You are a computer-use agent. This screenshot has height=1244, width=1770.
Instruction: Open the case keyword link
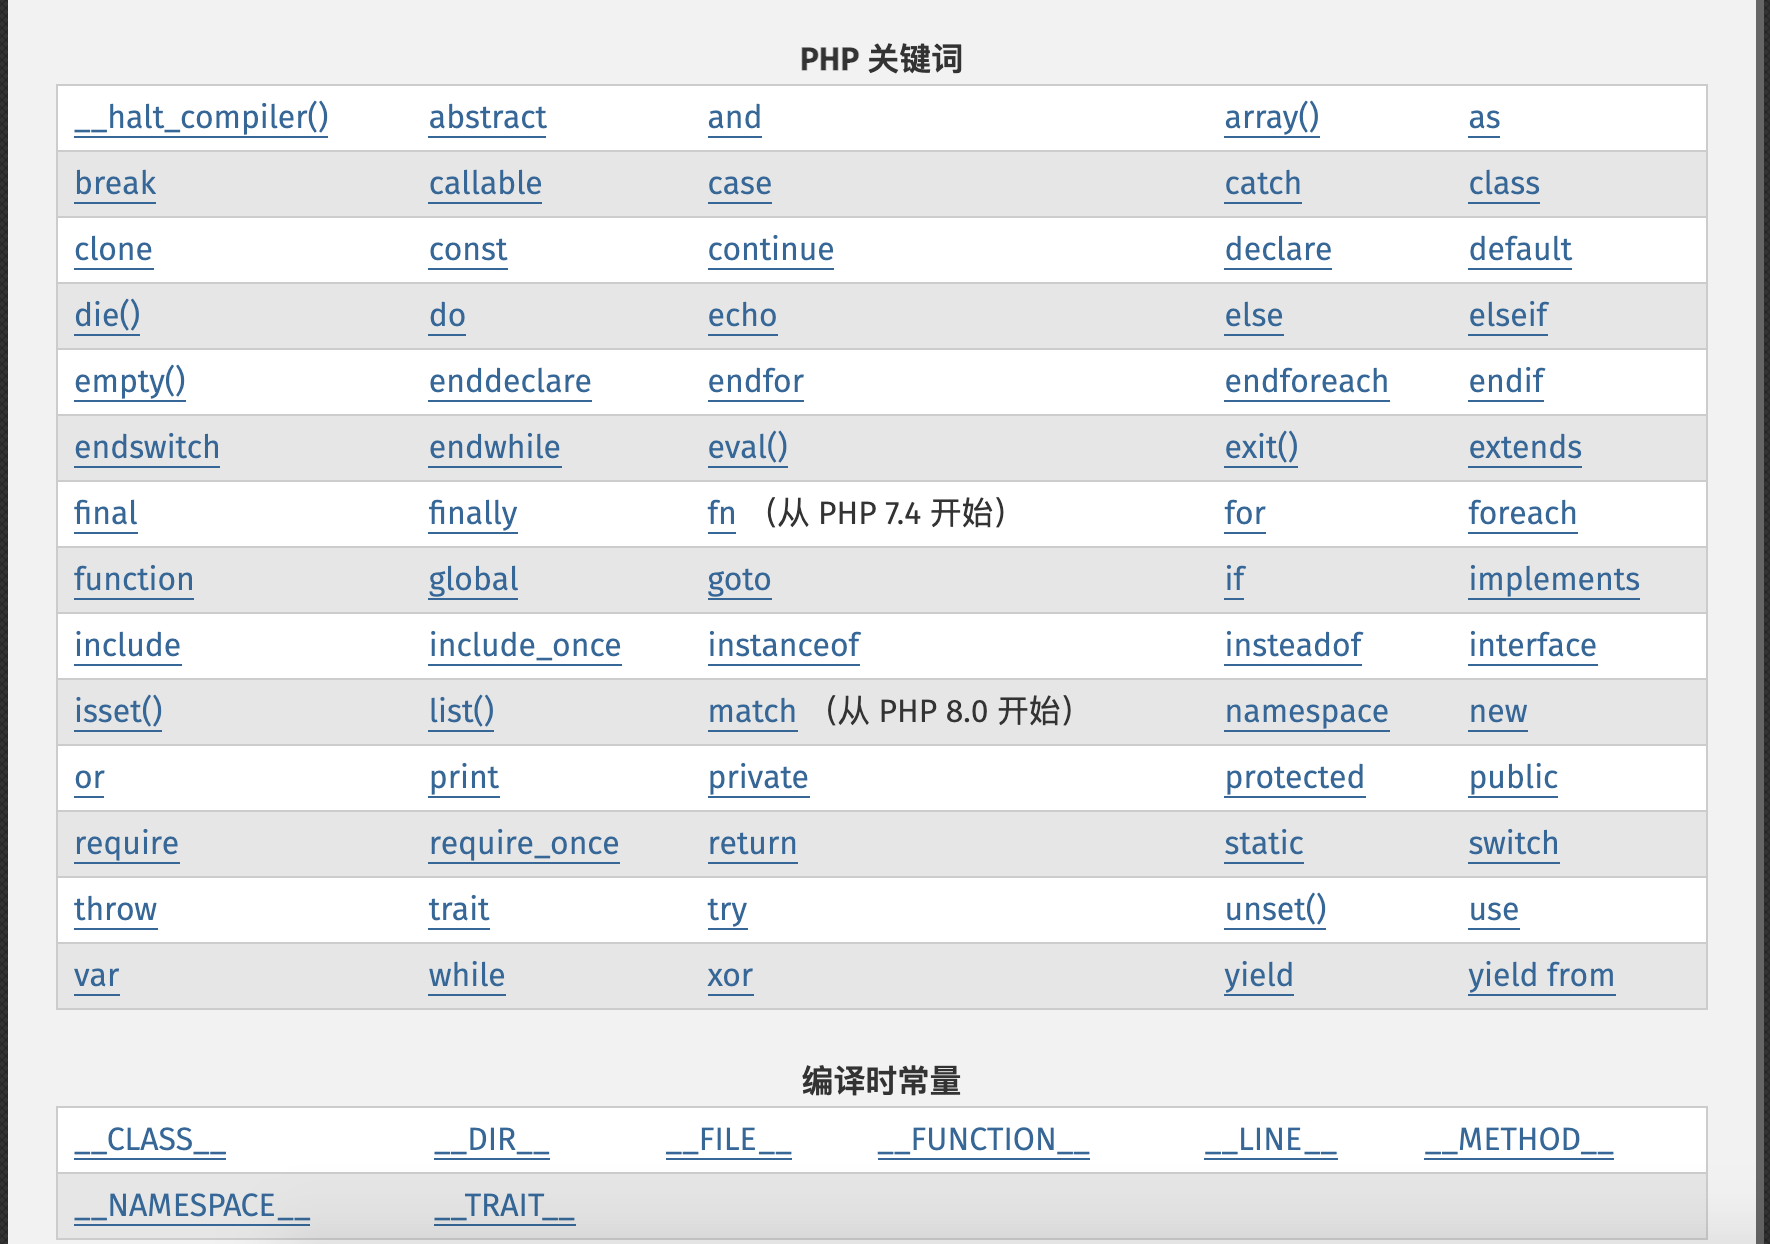[739, 184]
